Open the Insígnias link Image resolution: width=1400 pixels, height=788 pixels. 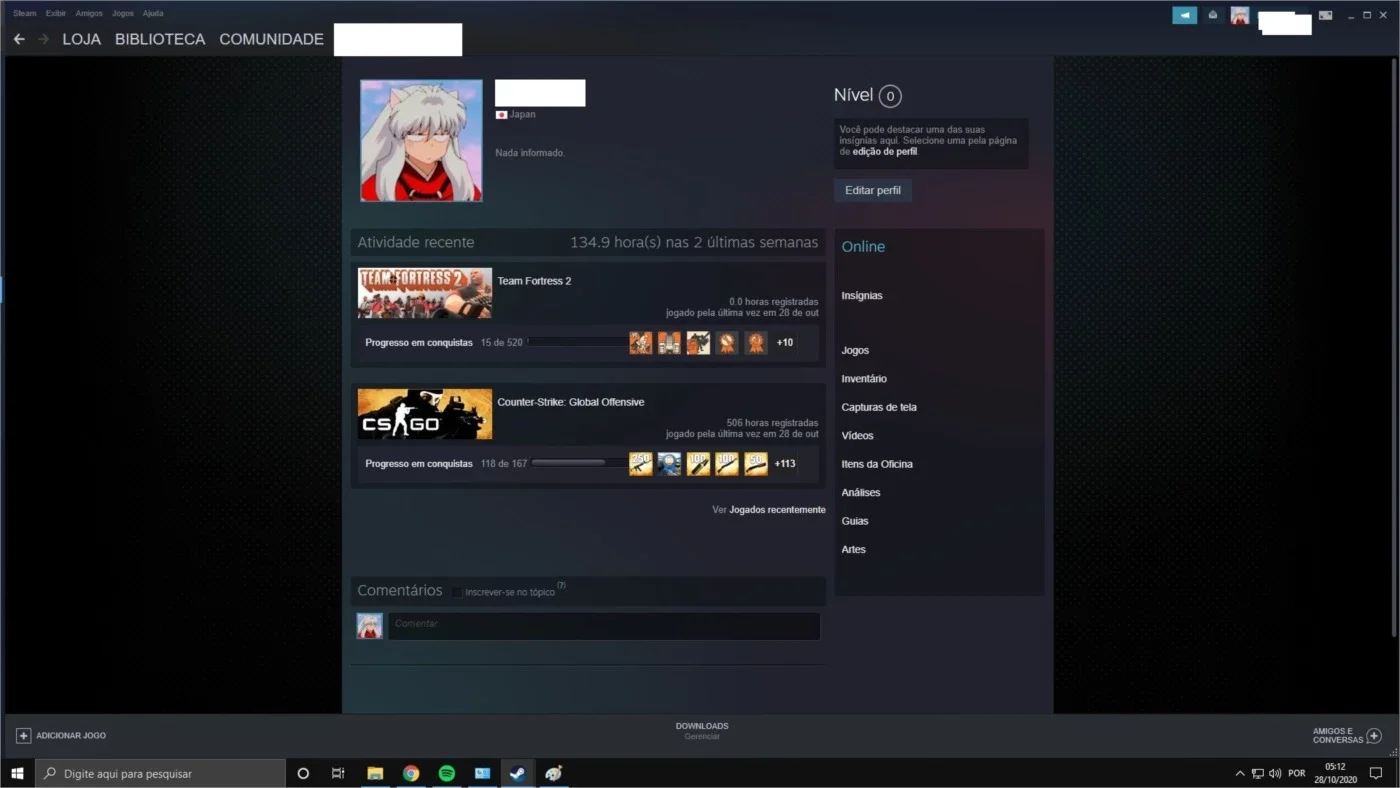(x=862, y=296)
